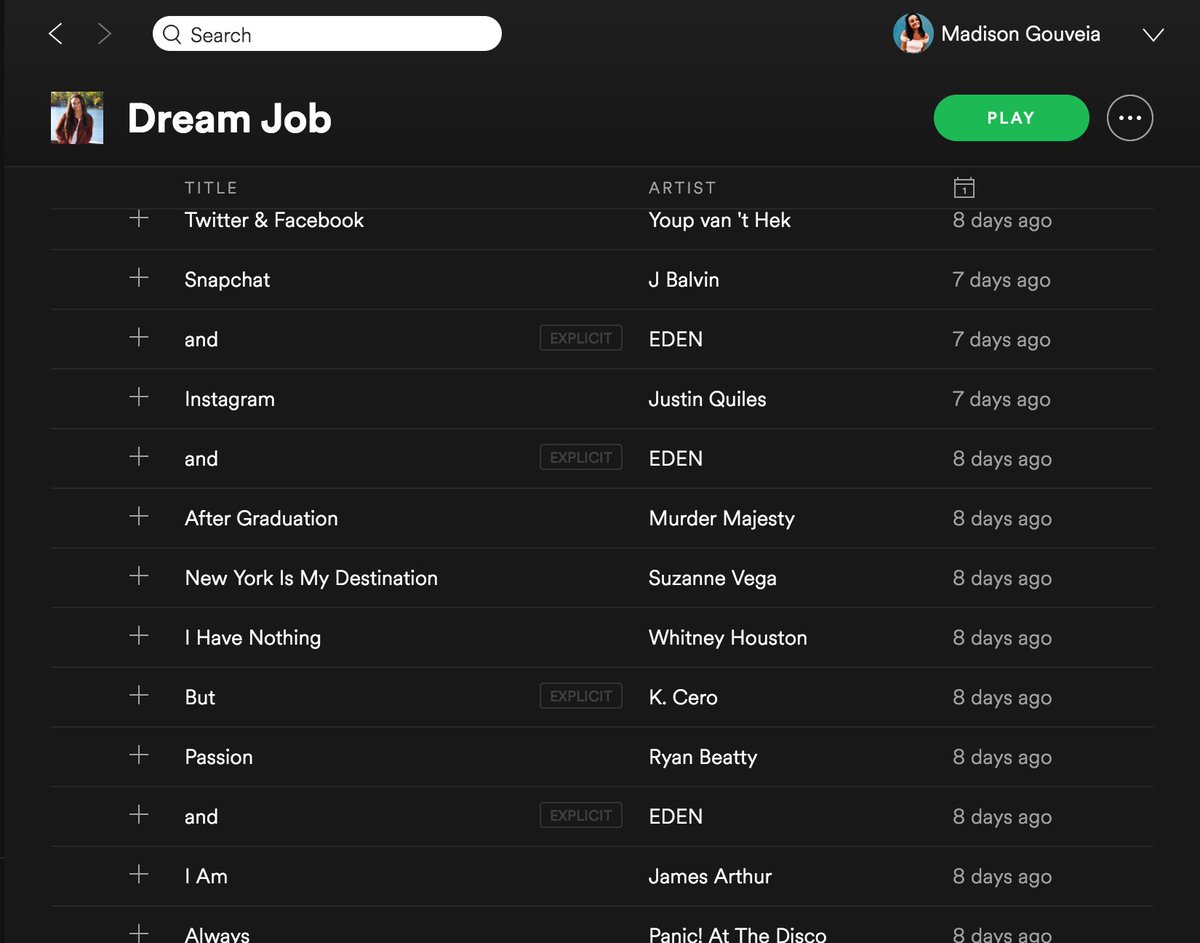Open artist Justin Quiles
Viewport: 1200px width, 943px height.
click(x=707, y=399)
